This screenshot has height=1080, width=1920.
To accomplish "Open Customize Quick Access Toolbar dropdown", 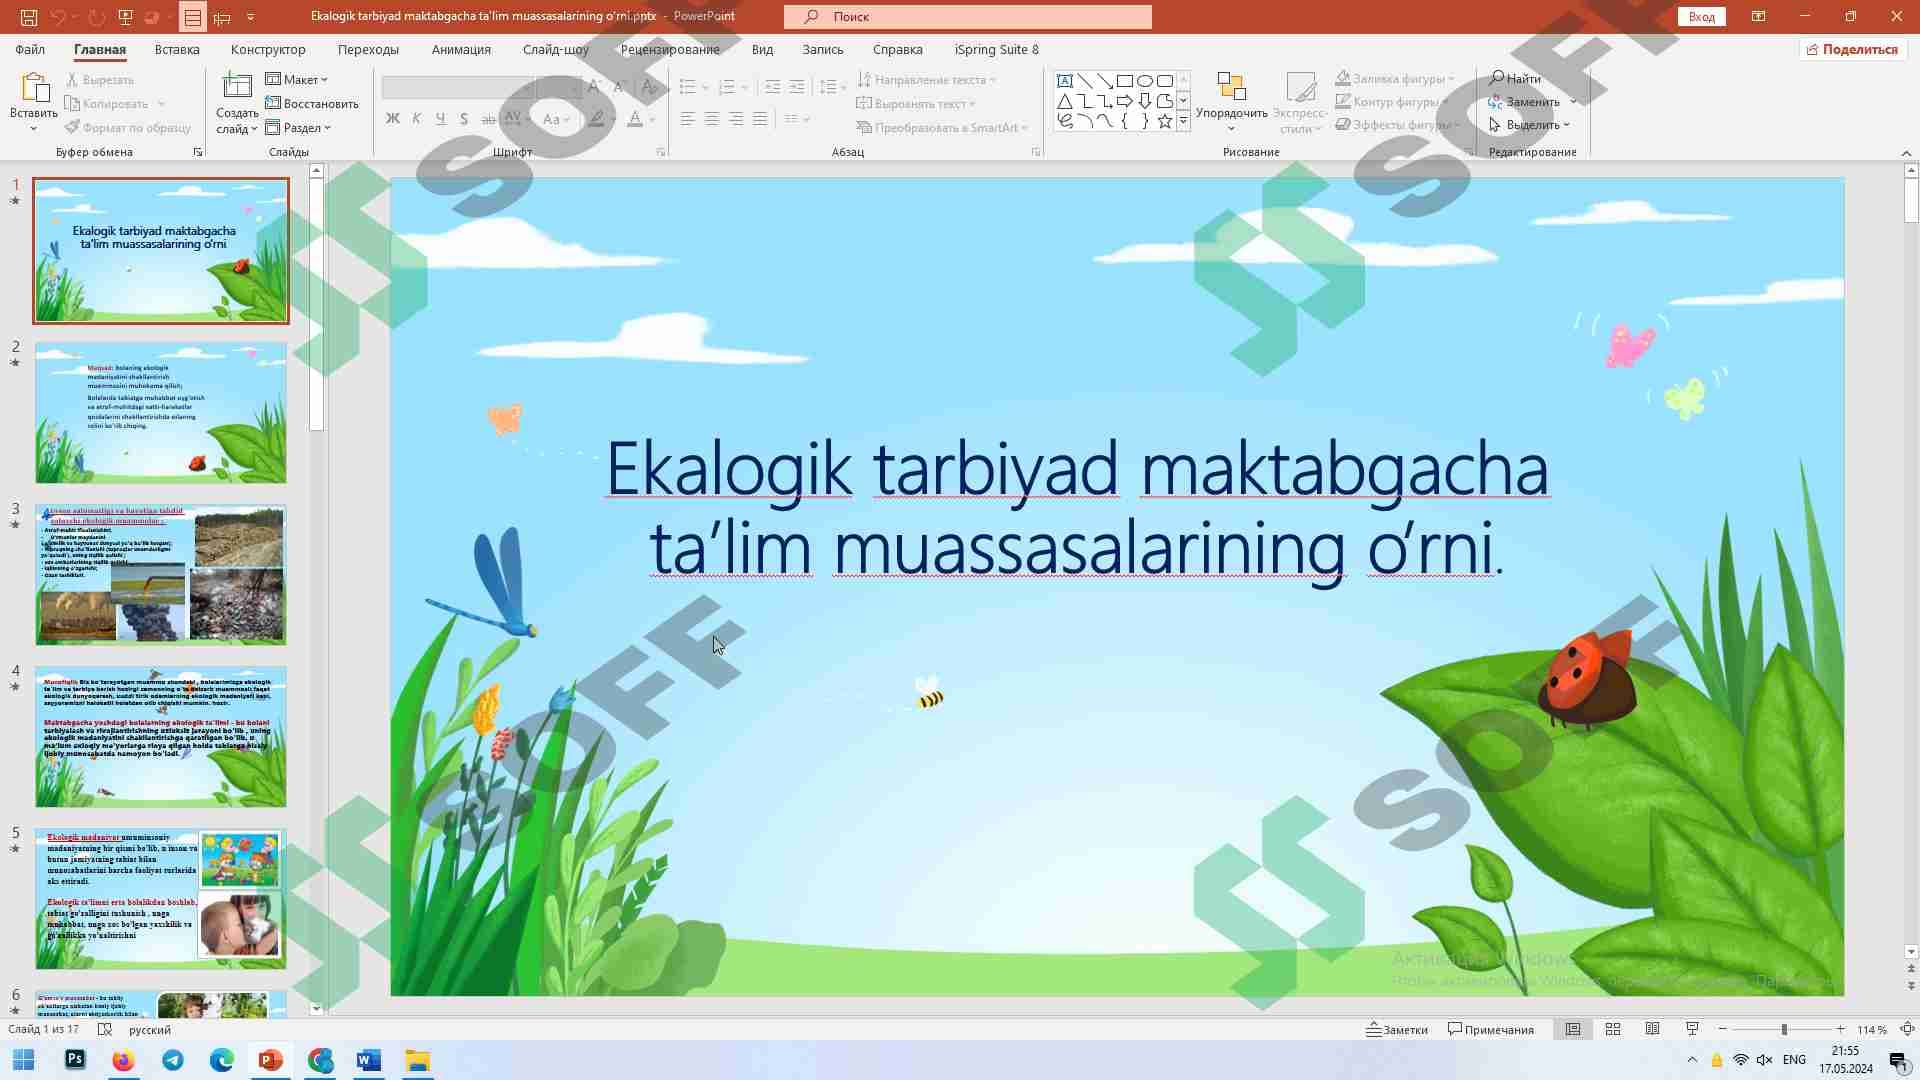I will click(x=250, y=16).
